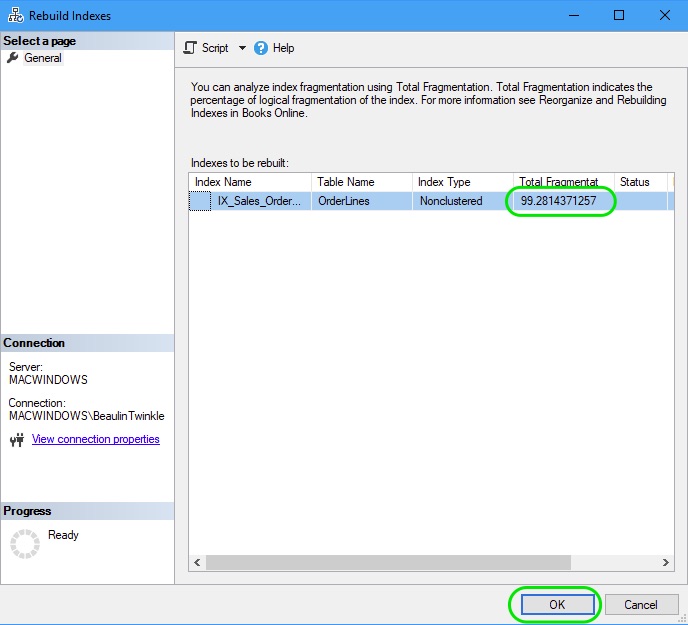The width and height of the screenshot is (688, 625).
Task: Click the OrderLines table name cell
Action: click(362, 201)
